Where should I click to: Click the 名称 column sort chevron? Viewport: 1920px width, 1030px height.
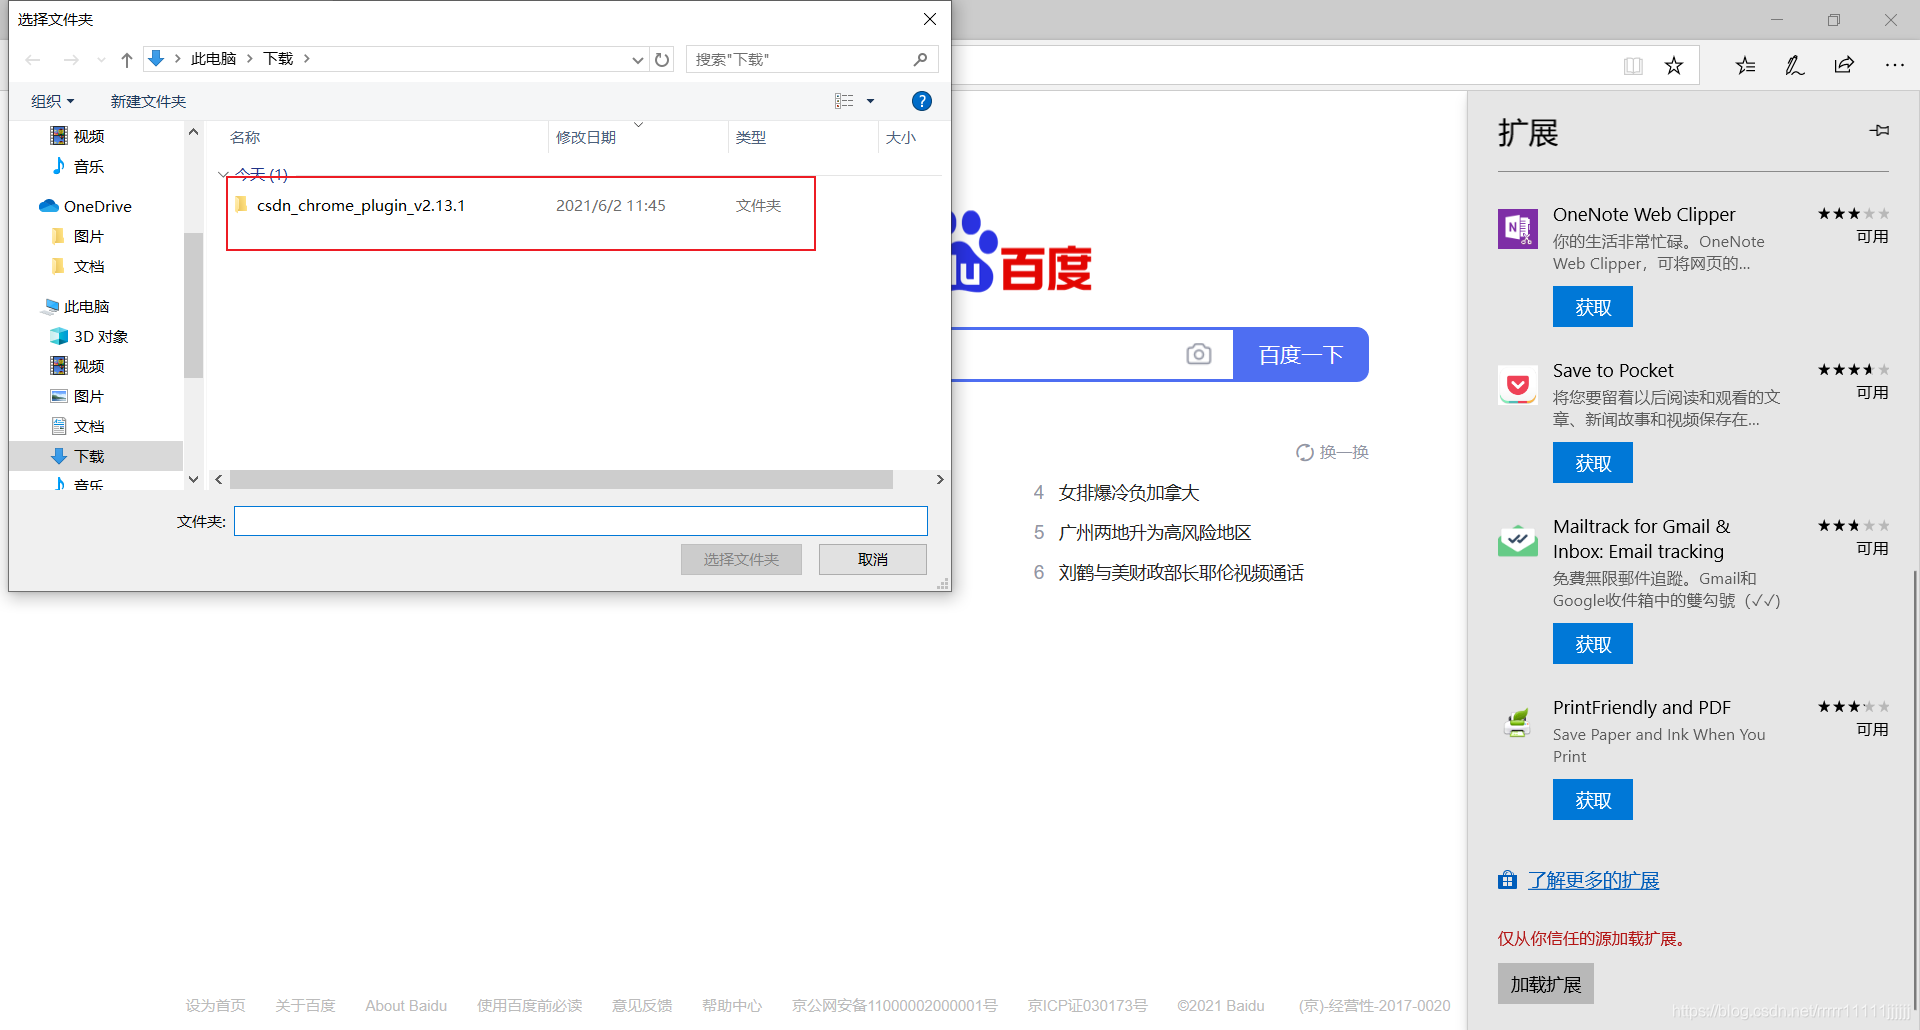click(639, 125)
